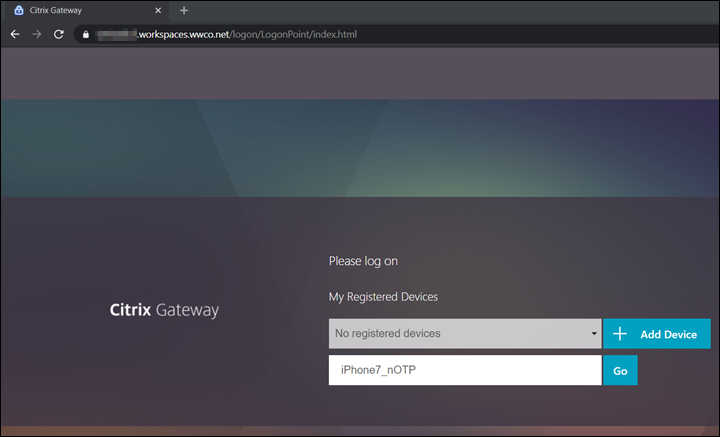Select the Citrix Gateway tab
Screen dimensions: 720x437
87,11
